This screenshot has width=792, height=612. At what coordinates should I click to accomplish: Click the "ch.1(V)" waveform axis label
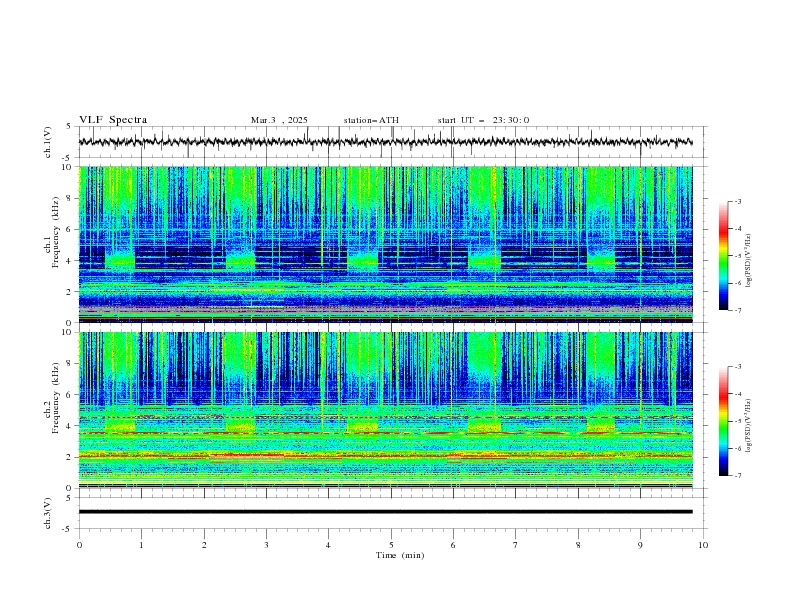pos(48,142)
